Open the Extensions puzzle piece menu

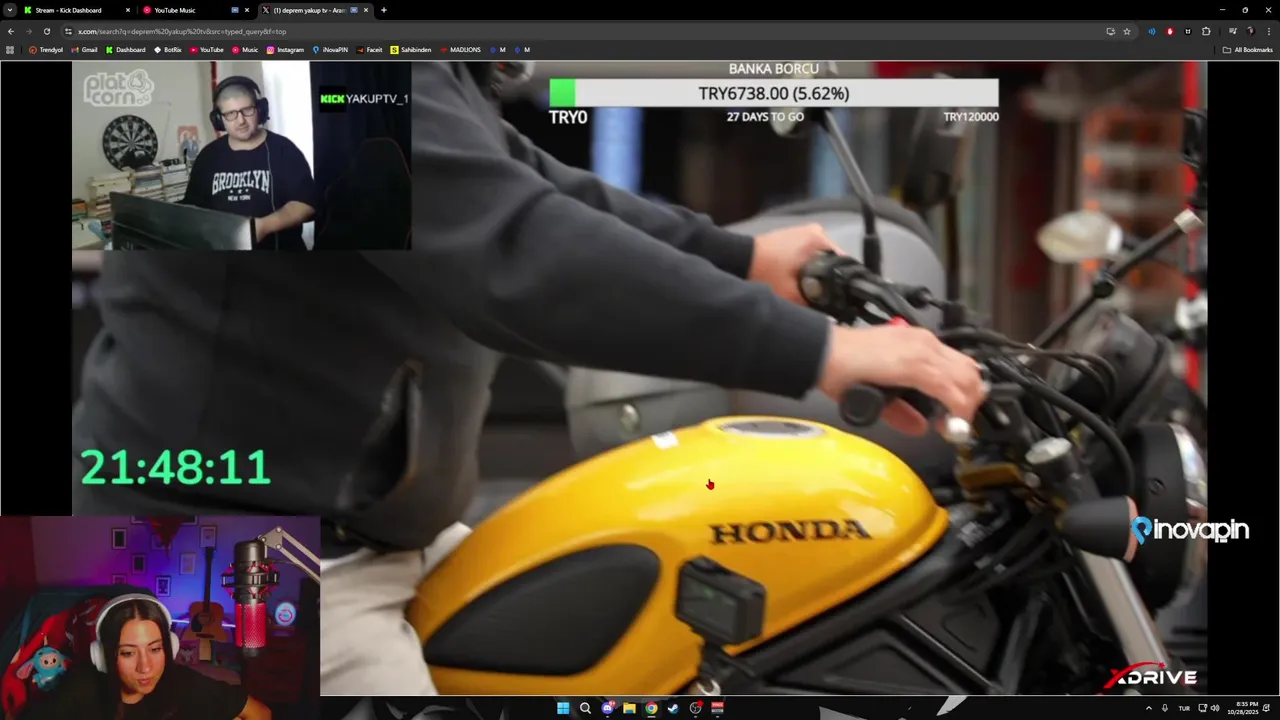(x=1206, y=31)
